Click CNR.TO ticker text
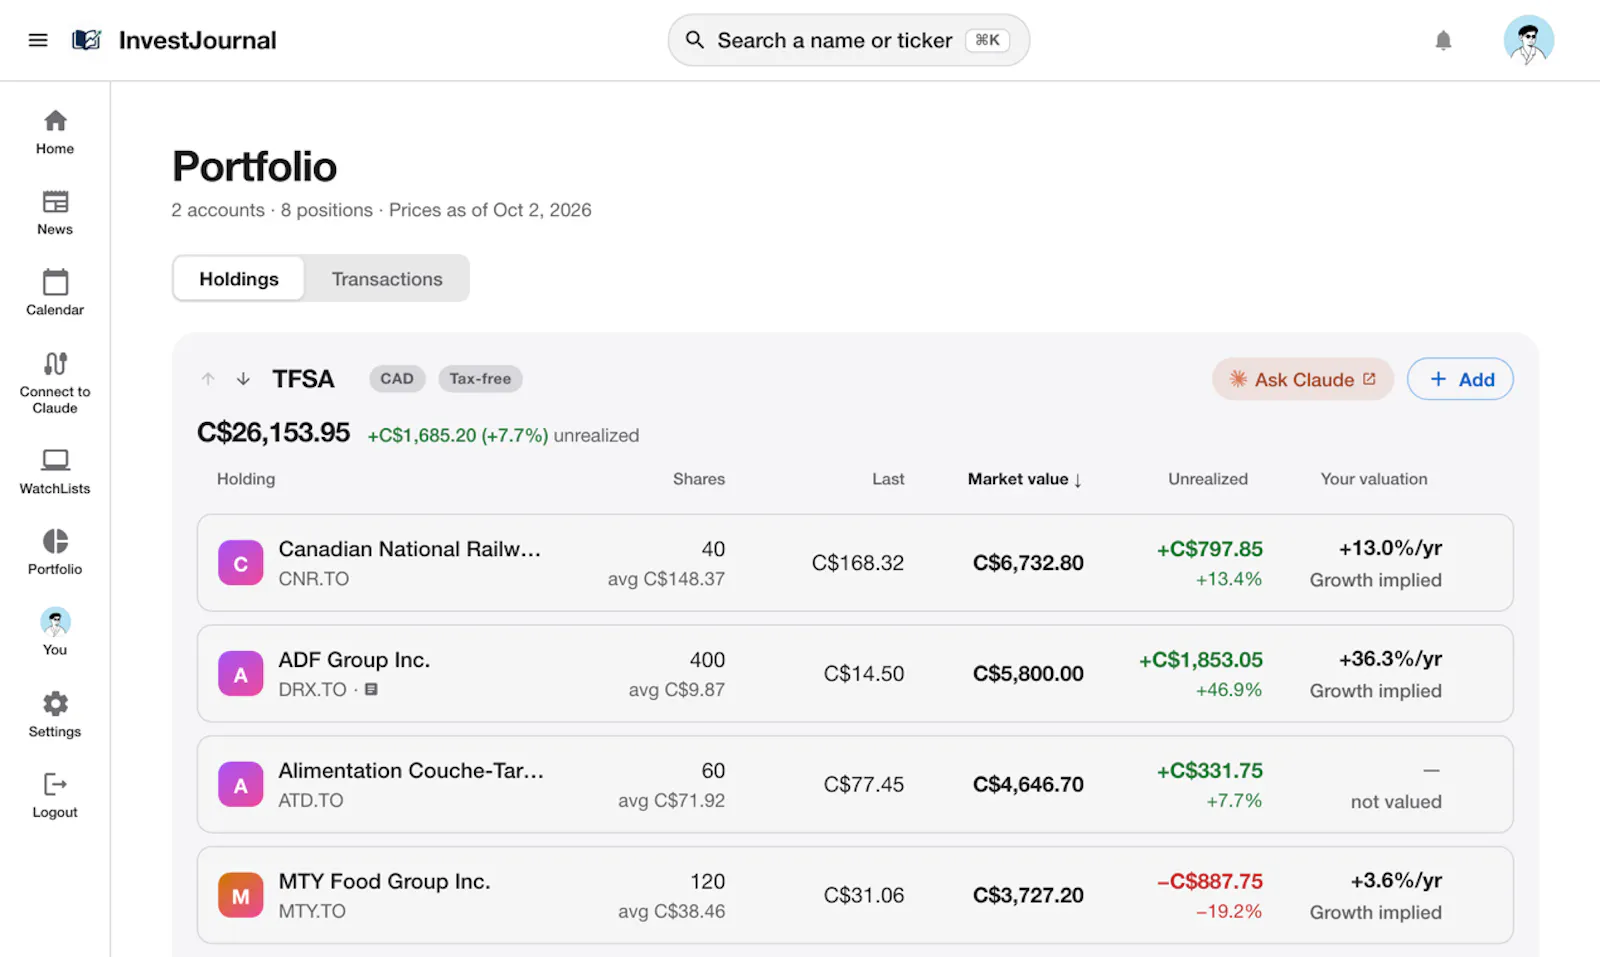Viewport: 1600px width, 957px height. pos(314,579)
